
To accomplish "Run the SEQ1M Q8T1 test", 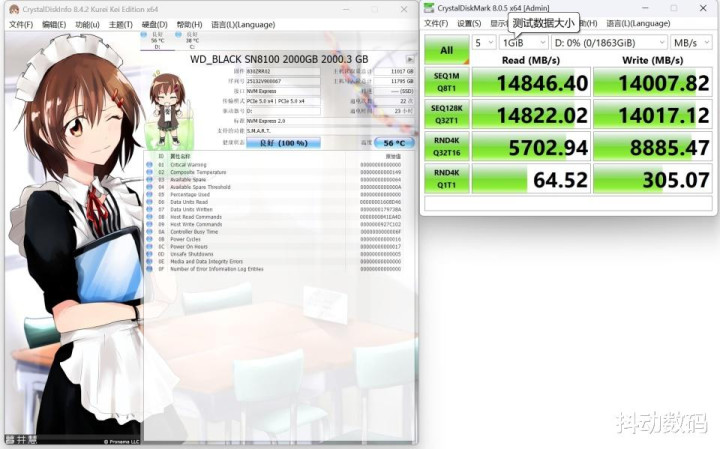I will pyautogui.click(x=447, y=82).
